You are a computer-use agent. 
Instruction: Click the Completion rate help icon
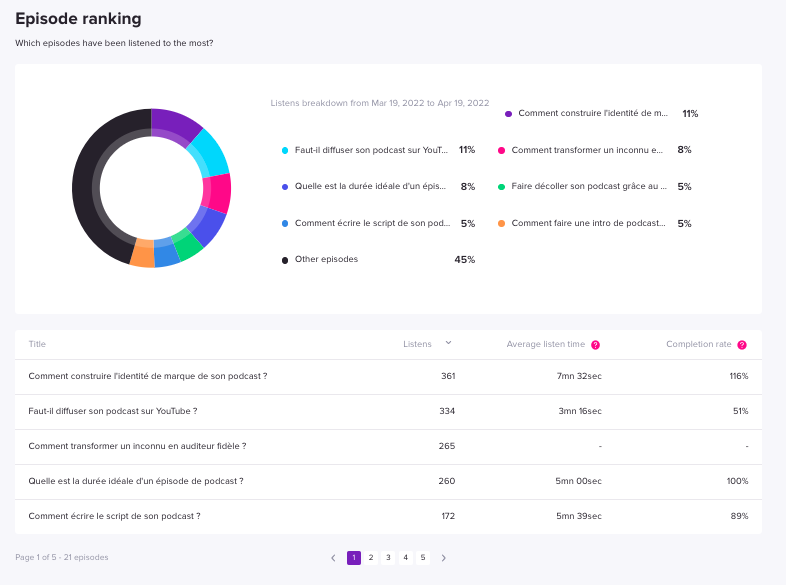tap(742, 345)
